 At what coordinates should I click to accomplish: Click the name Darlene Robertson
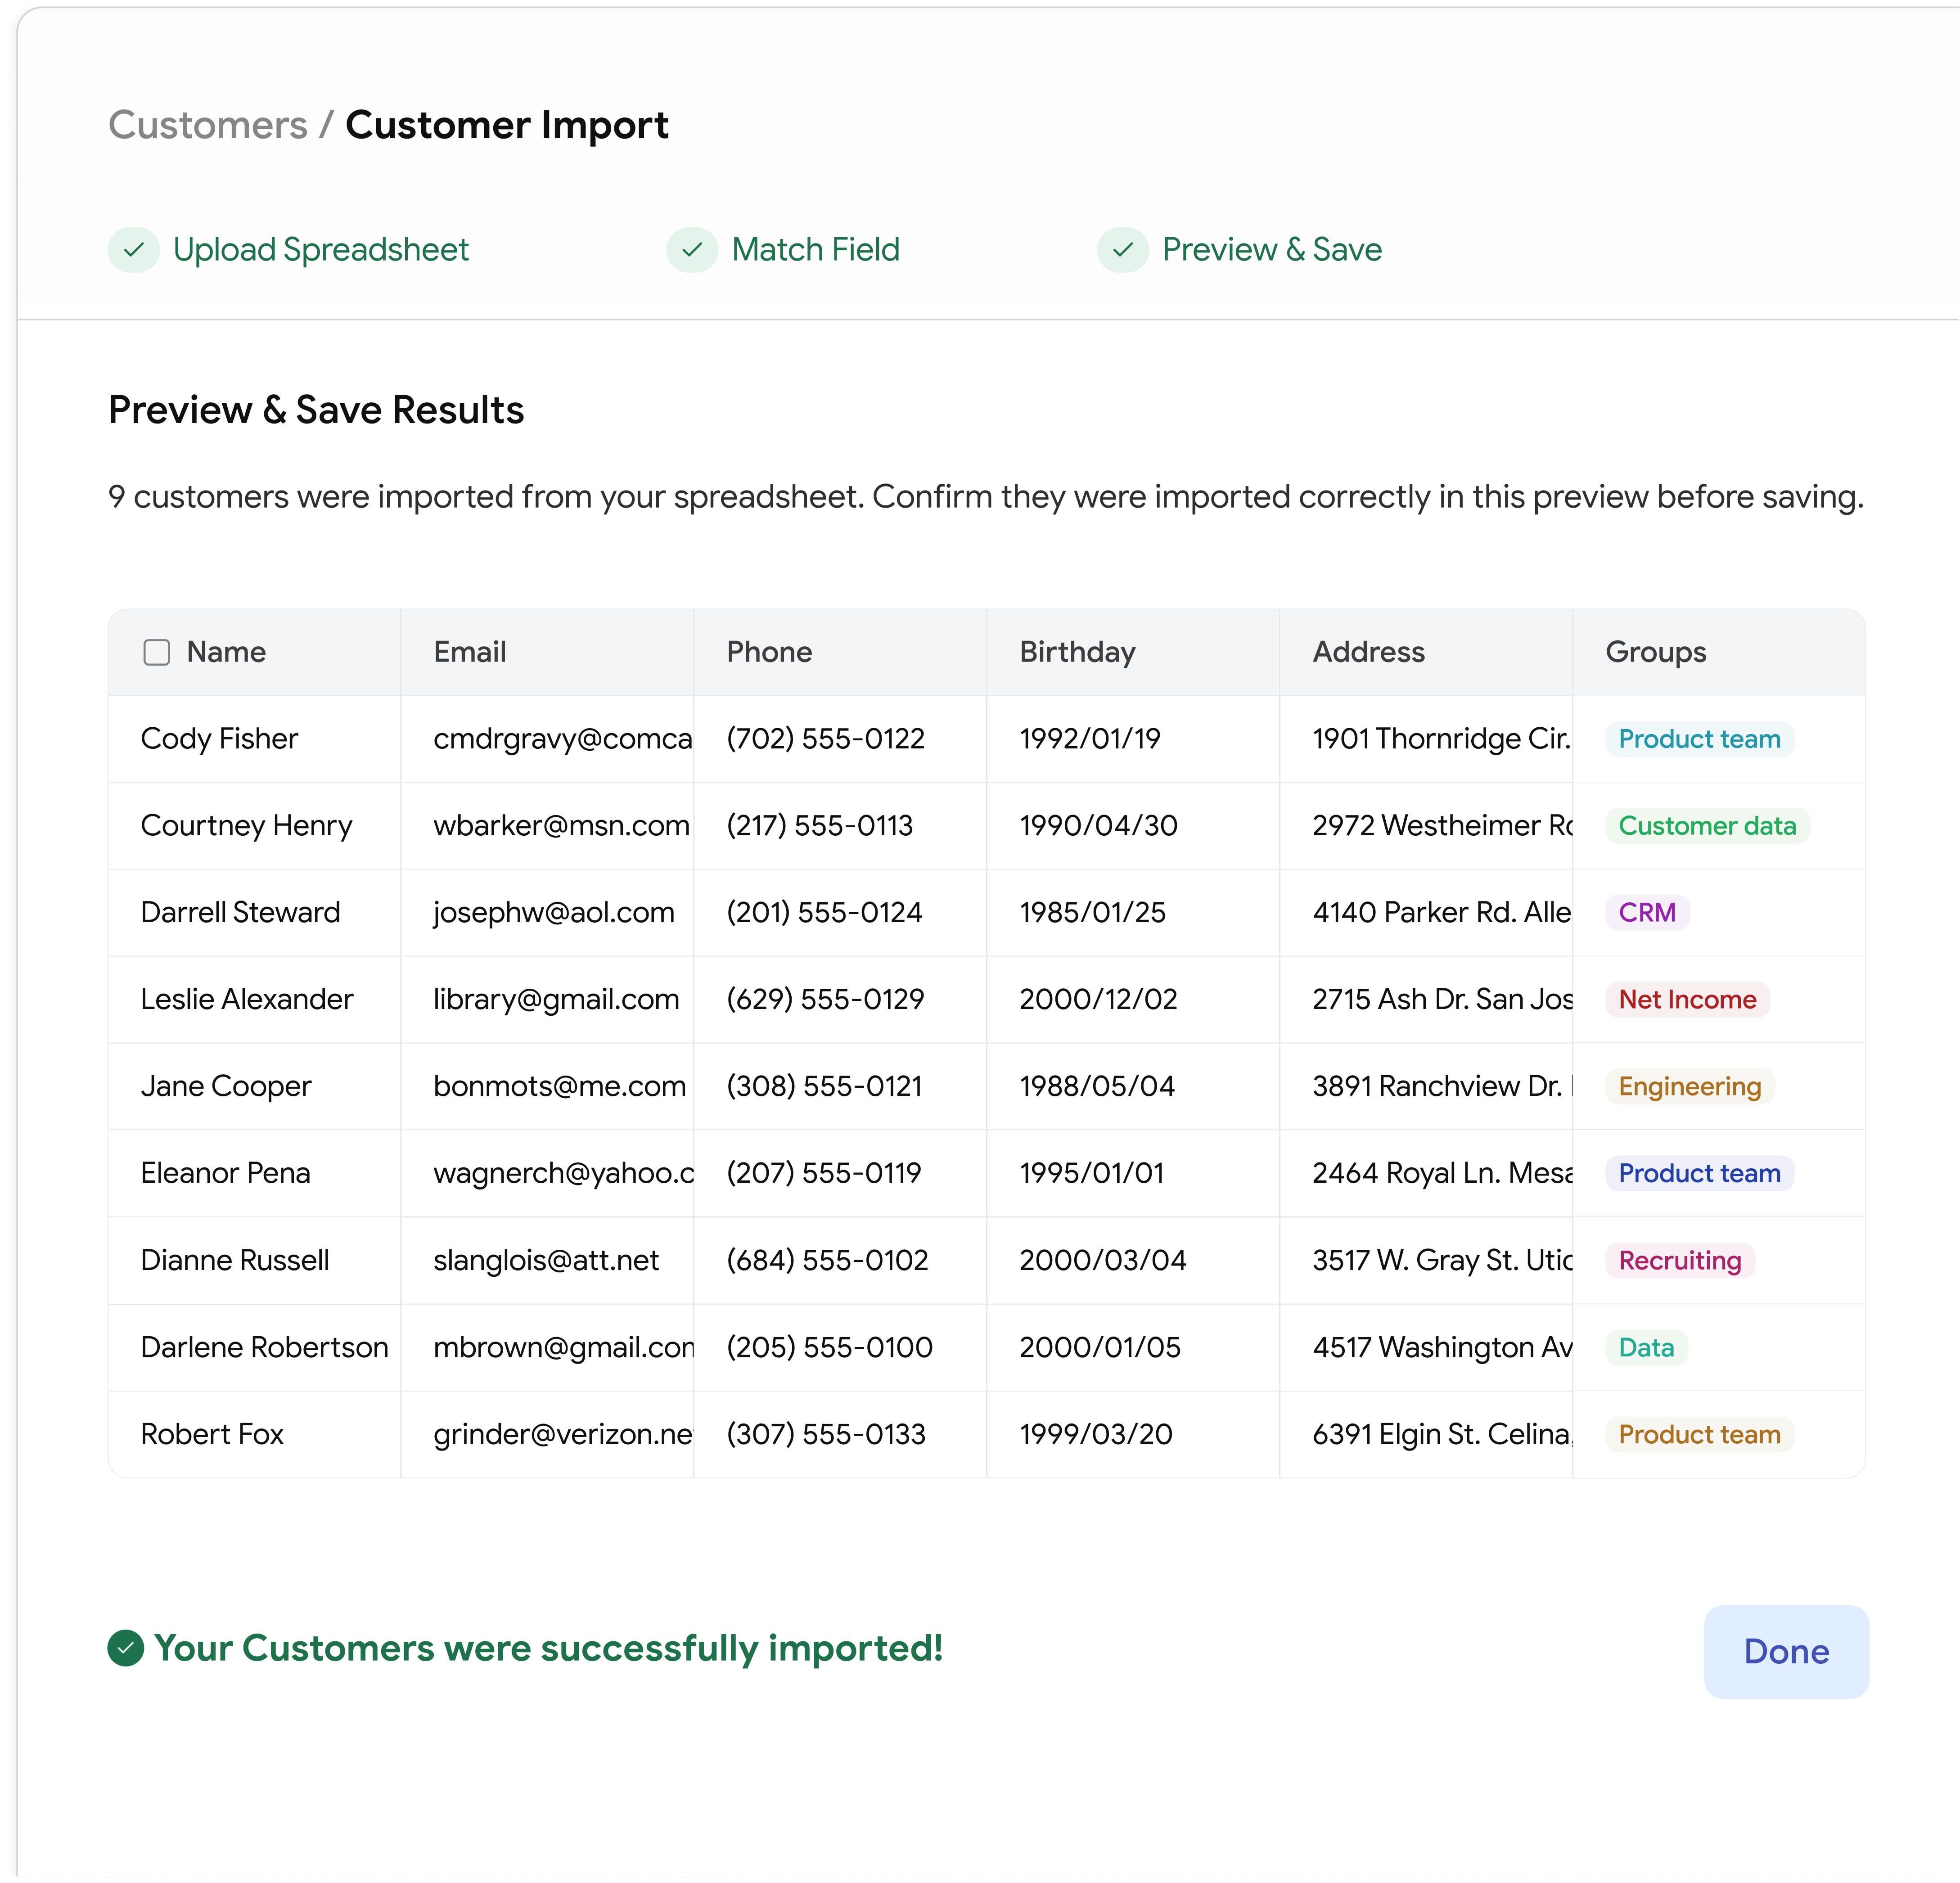click(264, 1348)
